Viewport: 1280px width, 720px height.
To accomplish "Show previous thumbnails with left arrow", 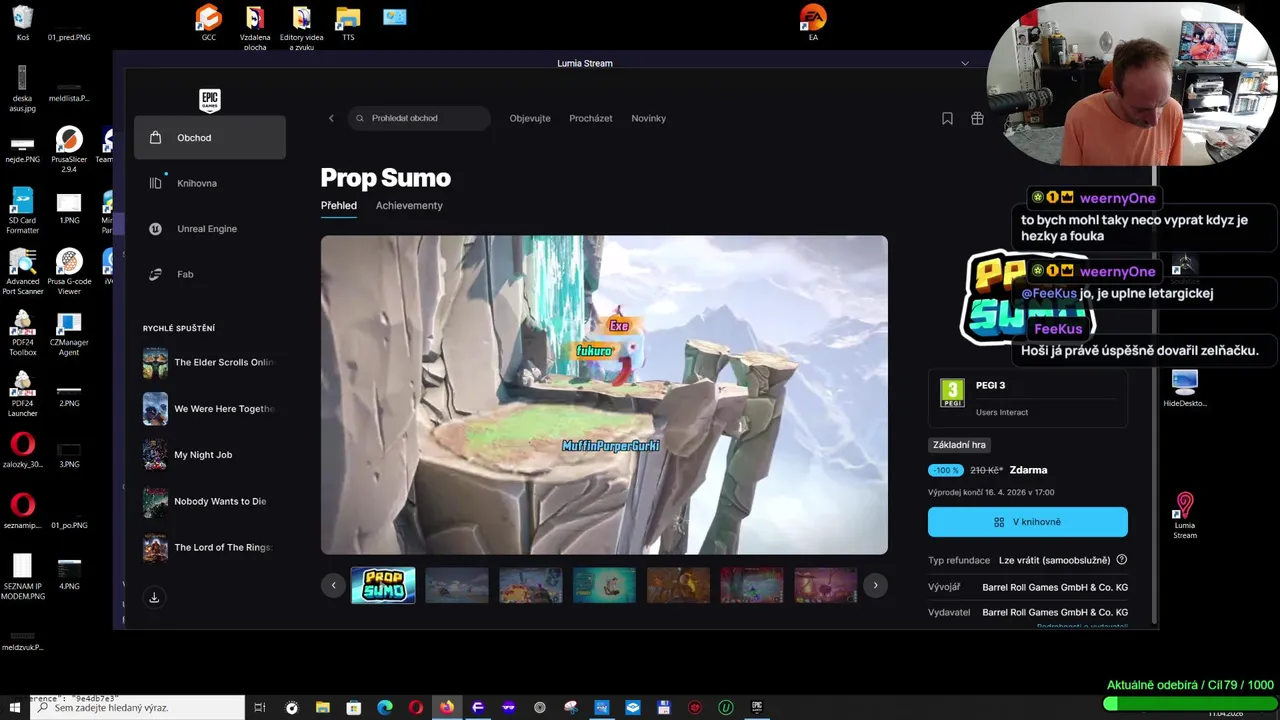I will (x=334, y=586).
